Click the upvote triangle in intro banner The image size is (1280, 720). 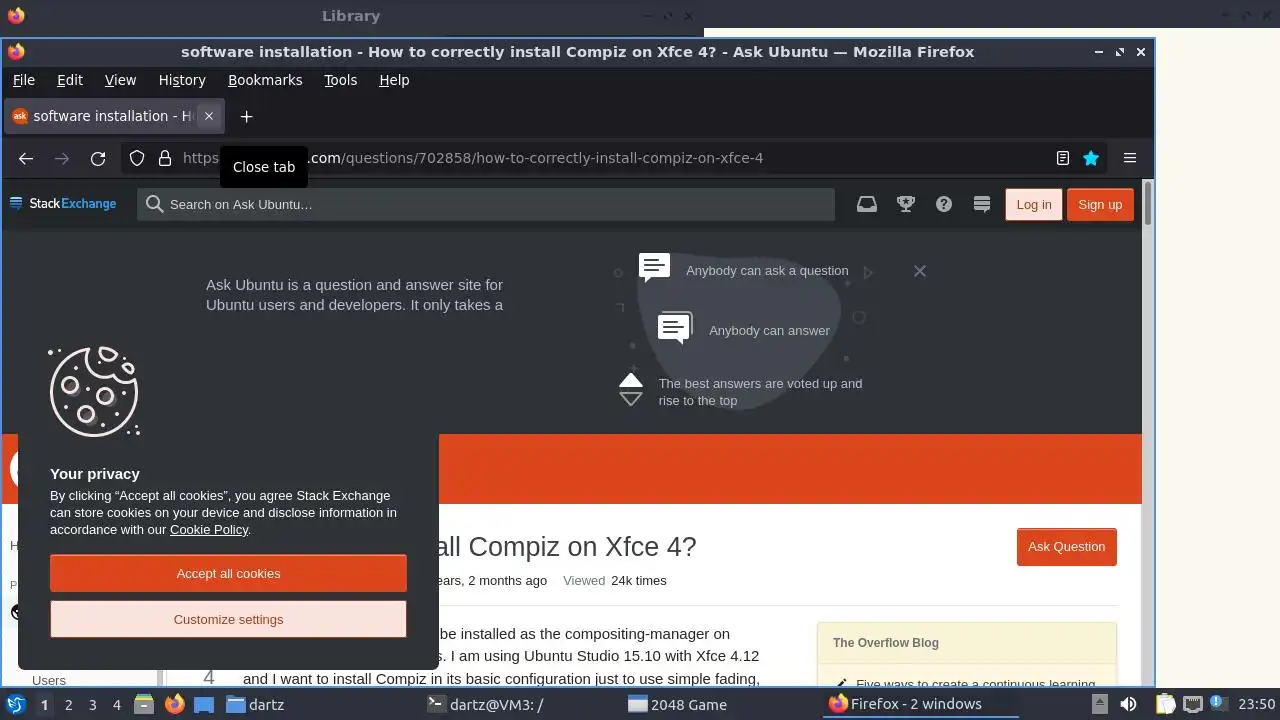point(631,380)
